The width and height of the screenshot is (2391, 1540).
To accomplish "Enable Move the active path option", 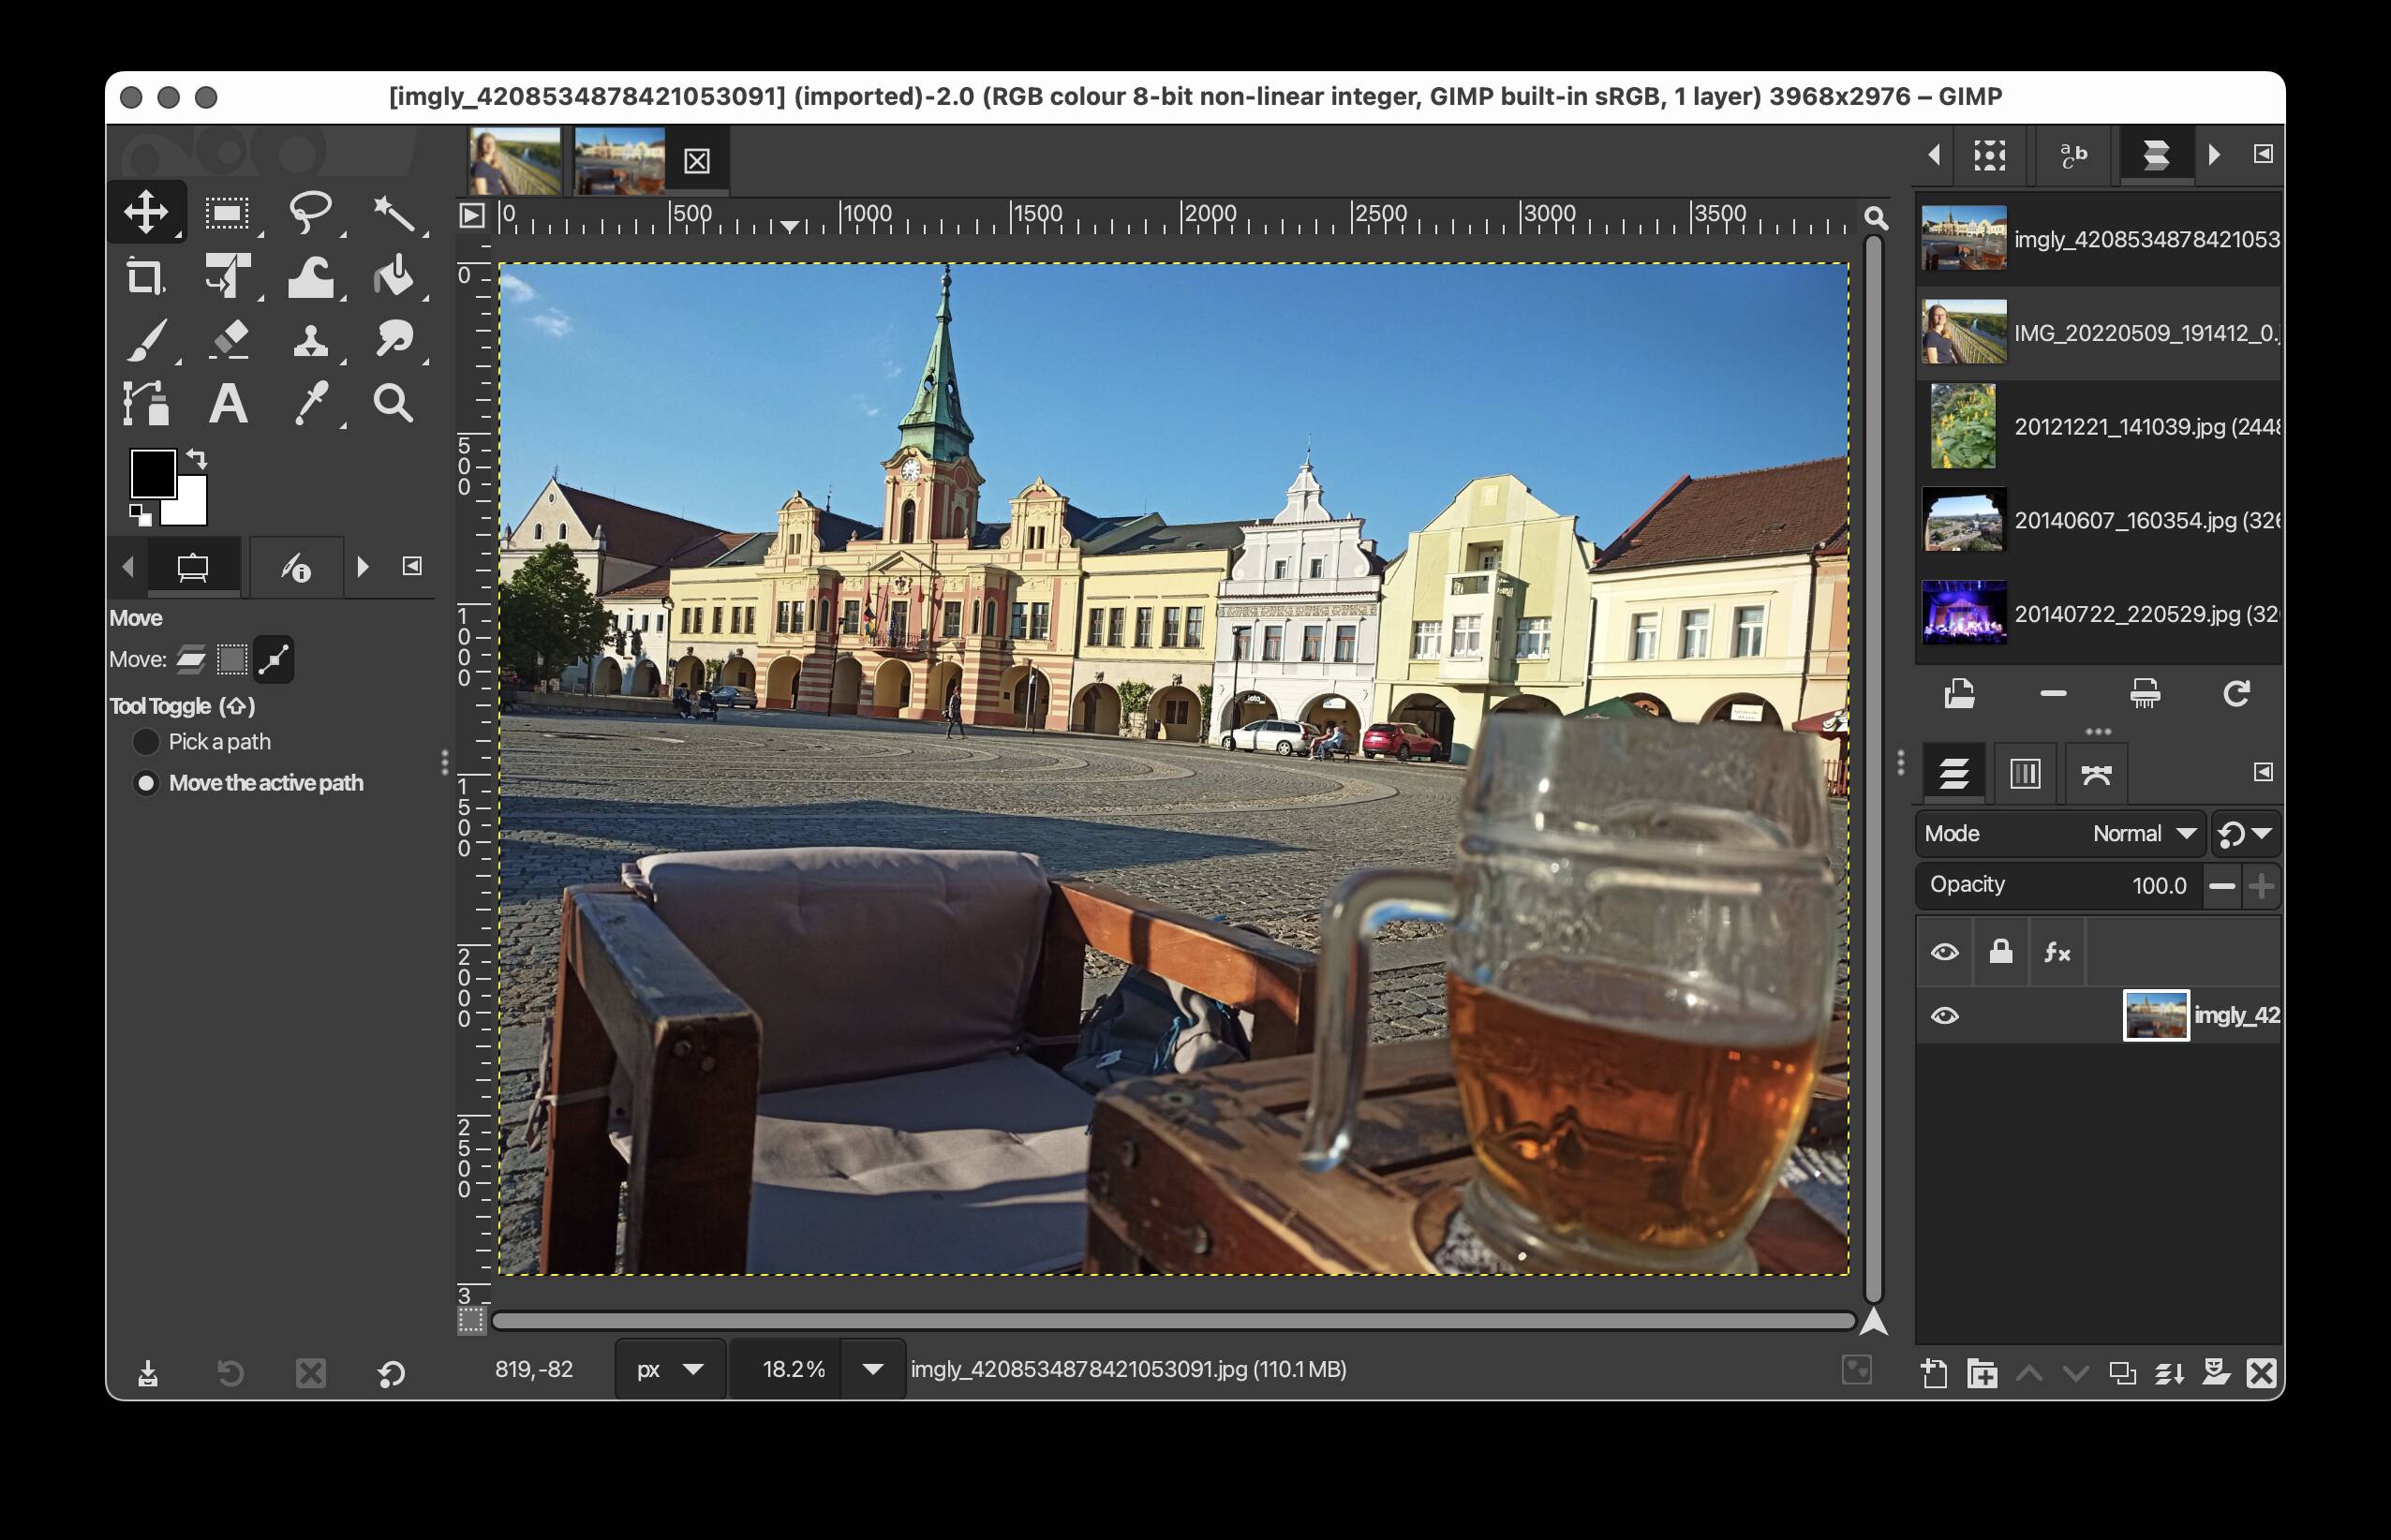I will [x=146, y=783].
